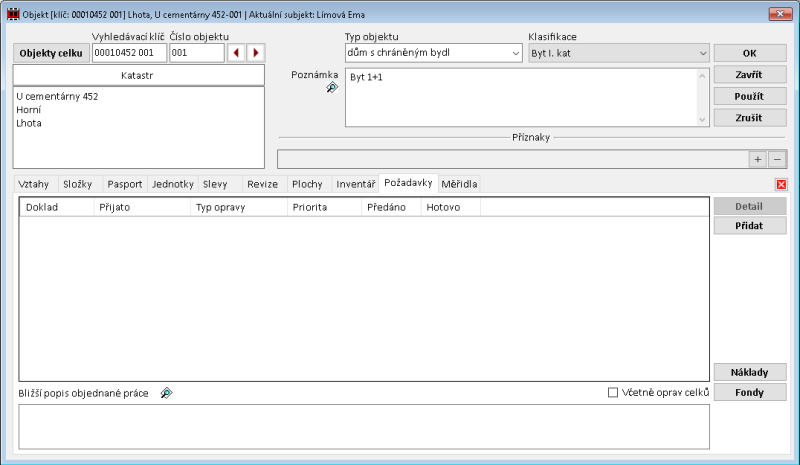
Task: Toggle Včetně oprav celků checkbox
Action: 613,393
